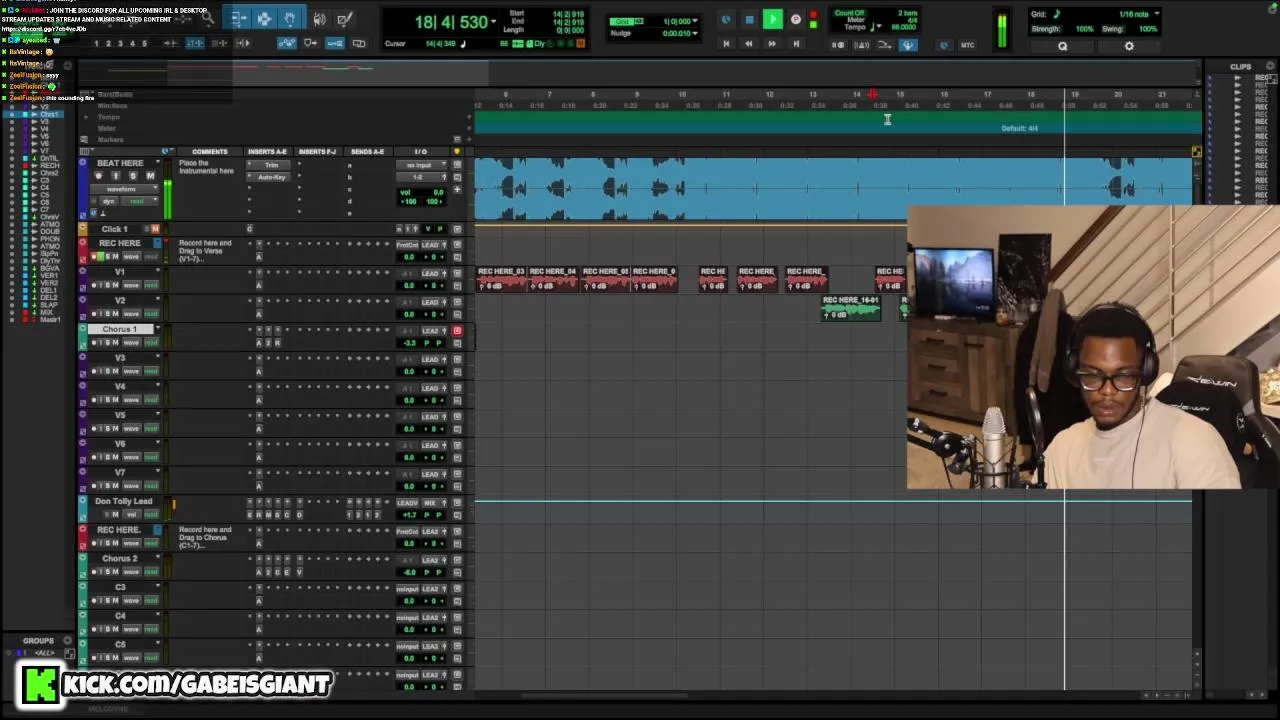Open the FrntCnt input on REC HERE

click(407, 245)
